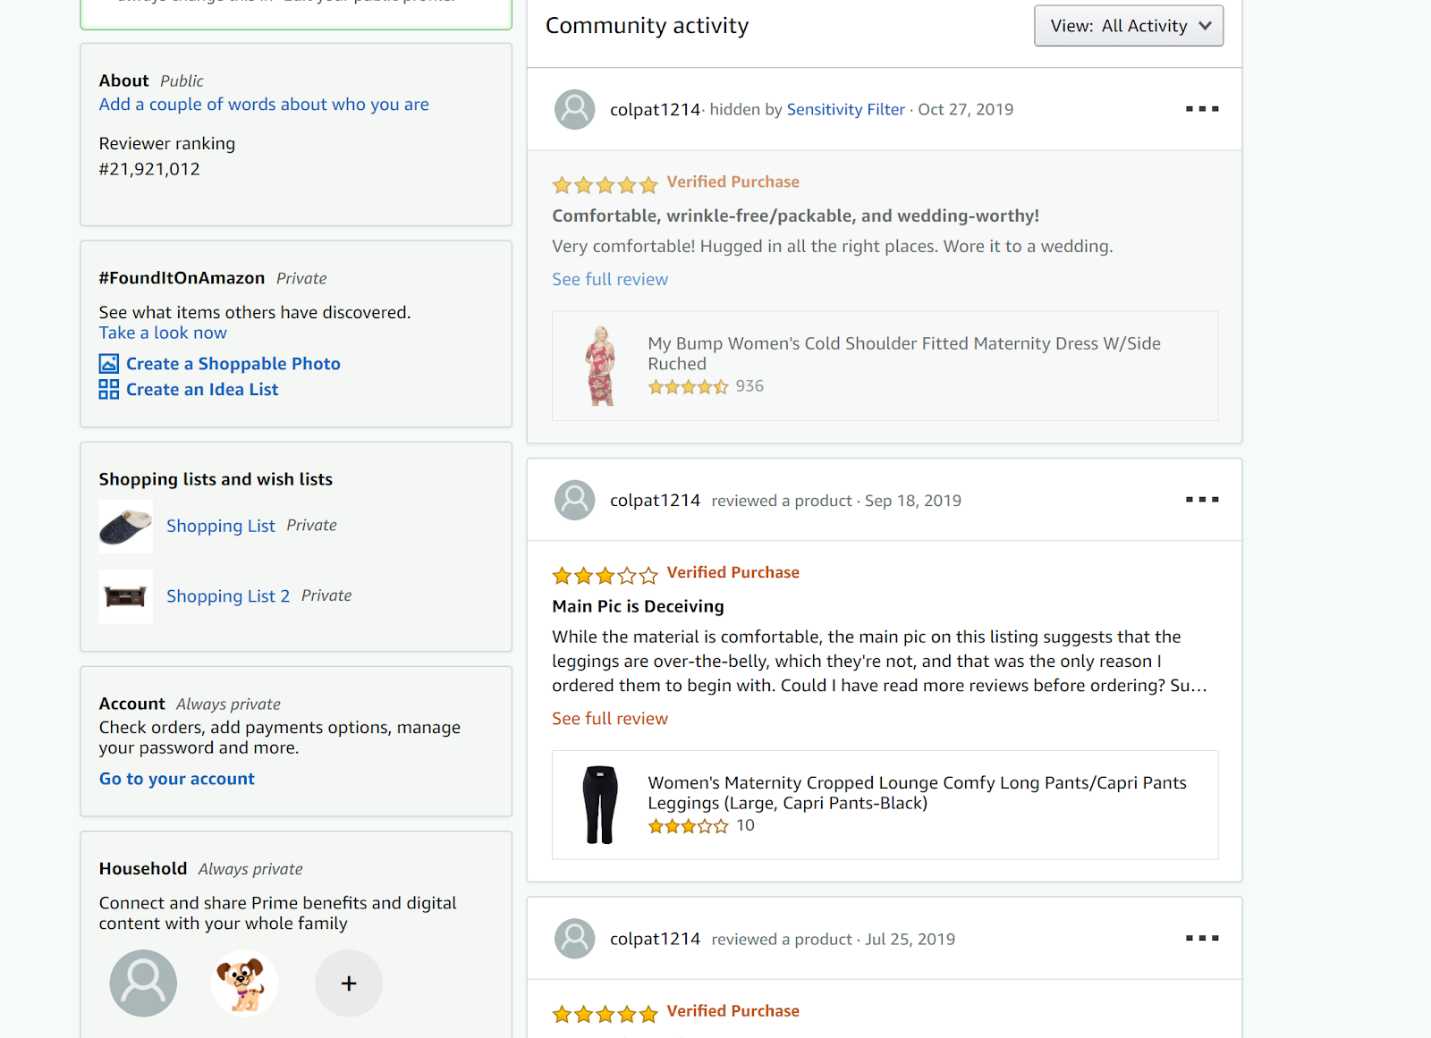Viewport: 1431px width, 1038px height.
Task: Add a household member with plus button
Action: click(x=348, y=983)
